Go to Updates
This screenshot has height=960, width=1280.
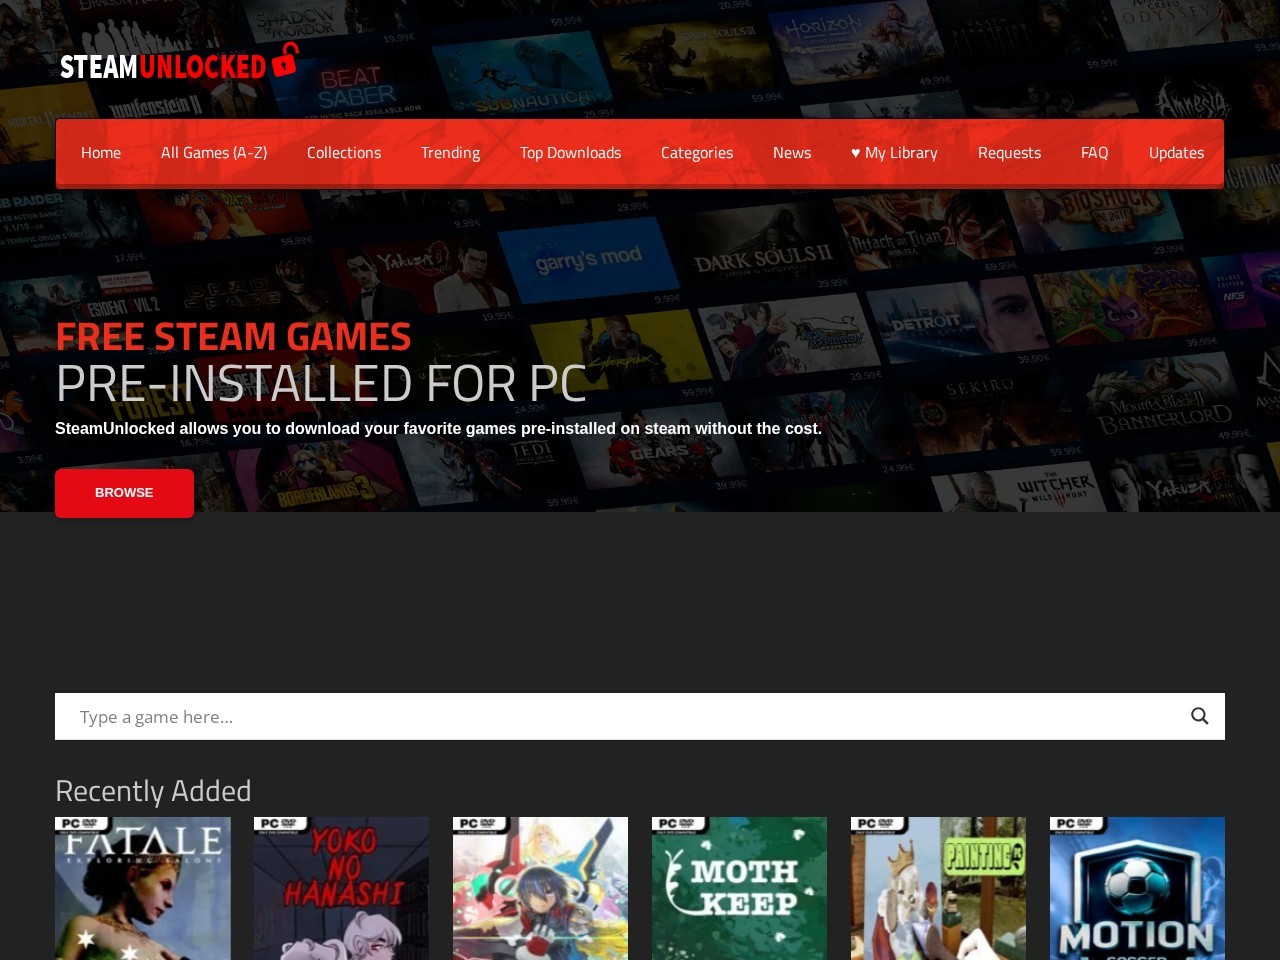pyautogui.click(x=1176, y=153)
